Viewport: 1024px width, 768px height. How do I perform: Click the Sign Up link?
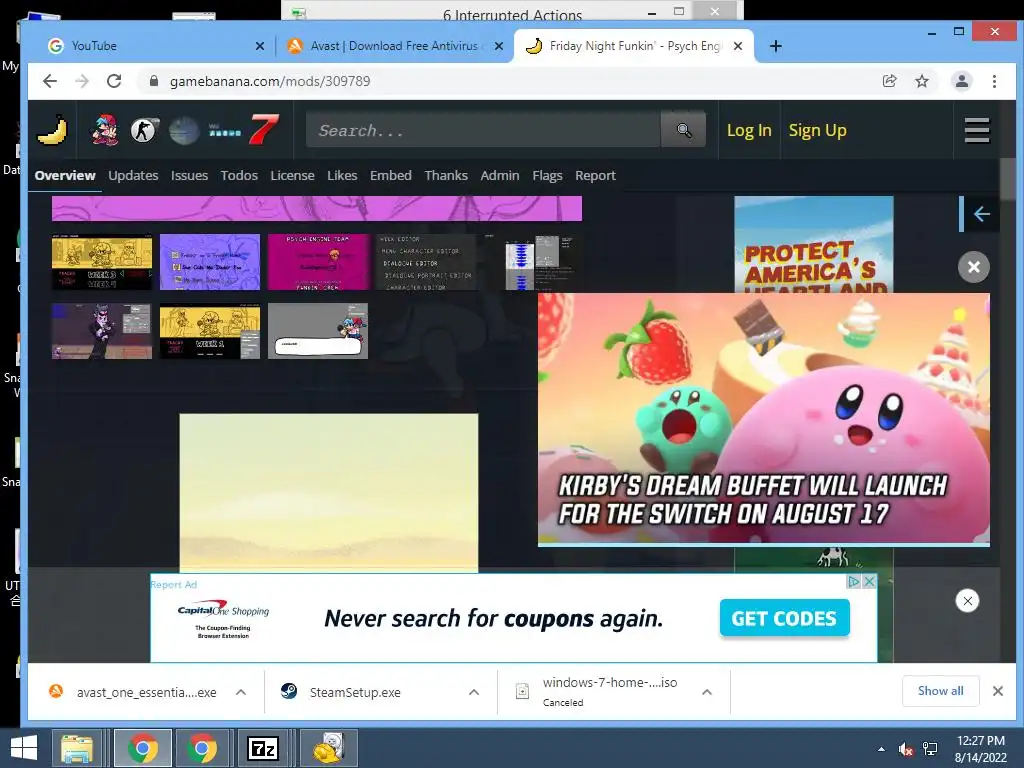coord(818,130)
